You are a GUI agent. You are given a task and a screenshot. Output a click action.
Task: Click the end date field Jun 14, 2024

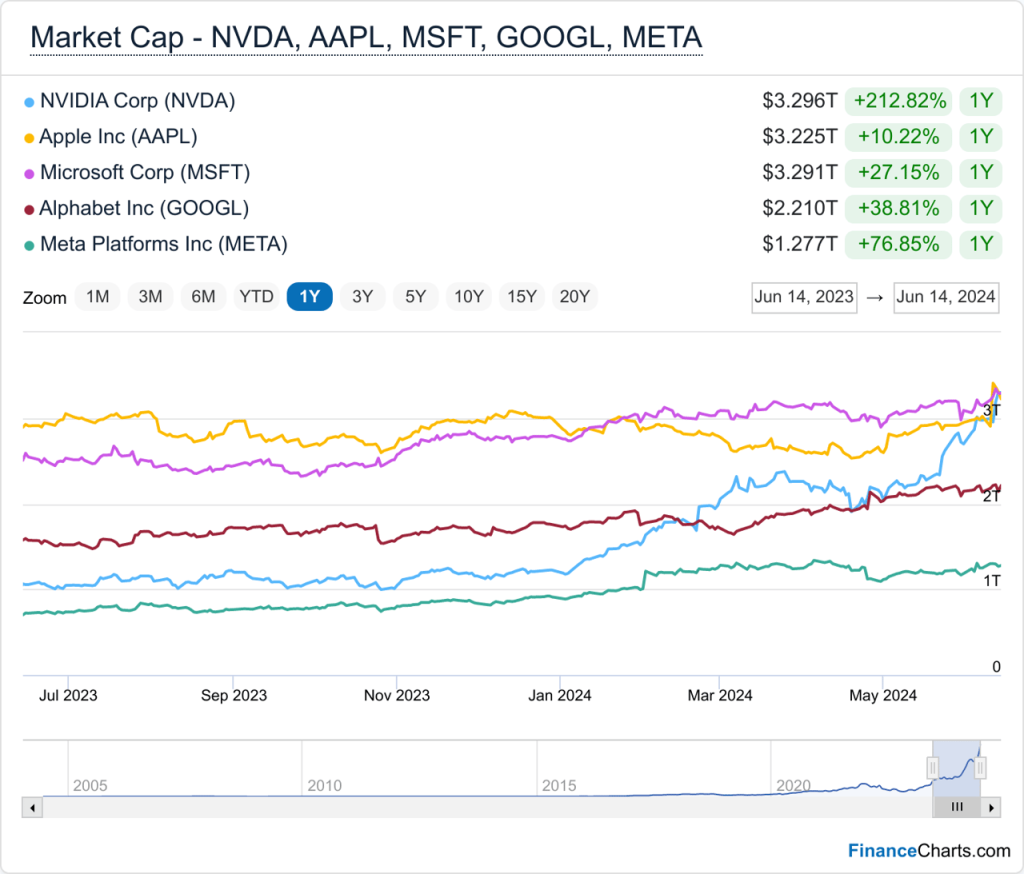click(946, 297)
